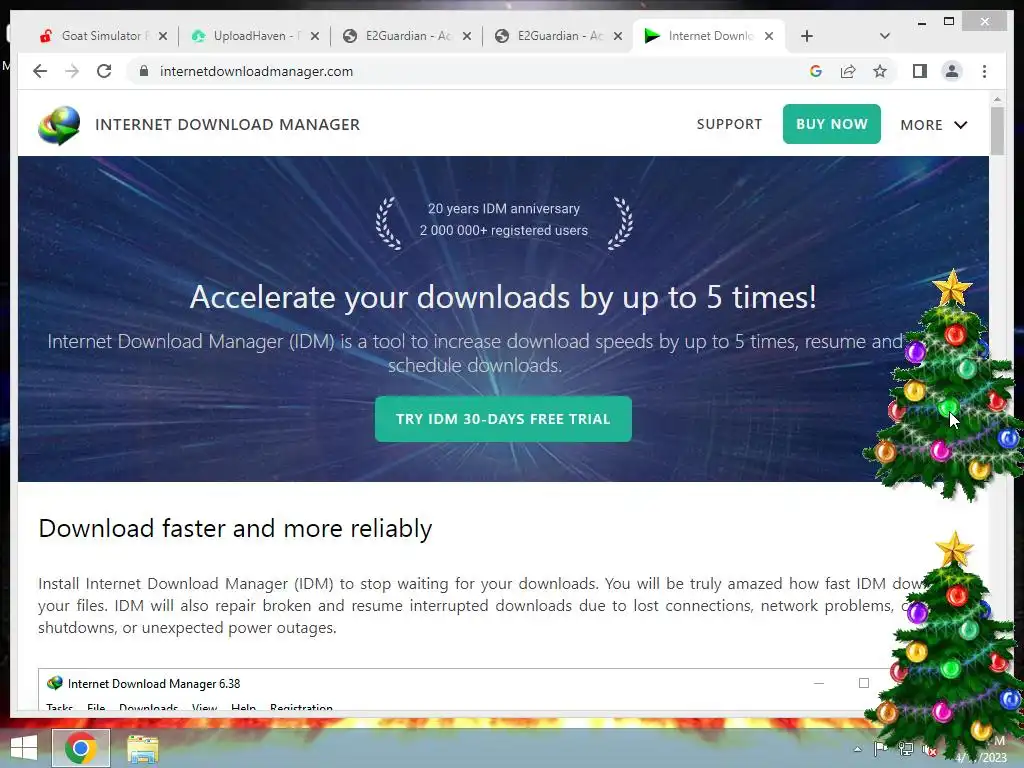
Task: Click the IDM globe logo
Action: tap(59, 125)
